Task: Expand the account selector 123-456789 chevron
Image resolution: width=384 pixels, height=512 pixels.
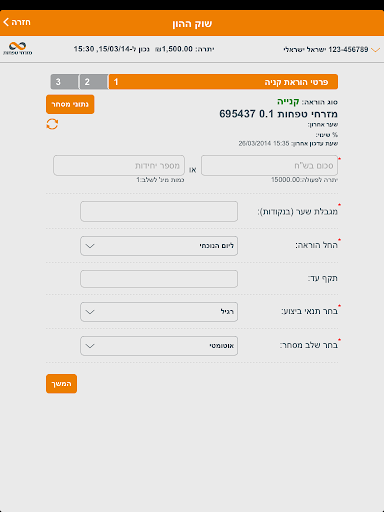Action: point(375,50)
